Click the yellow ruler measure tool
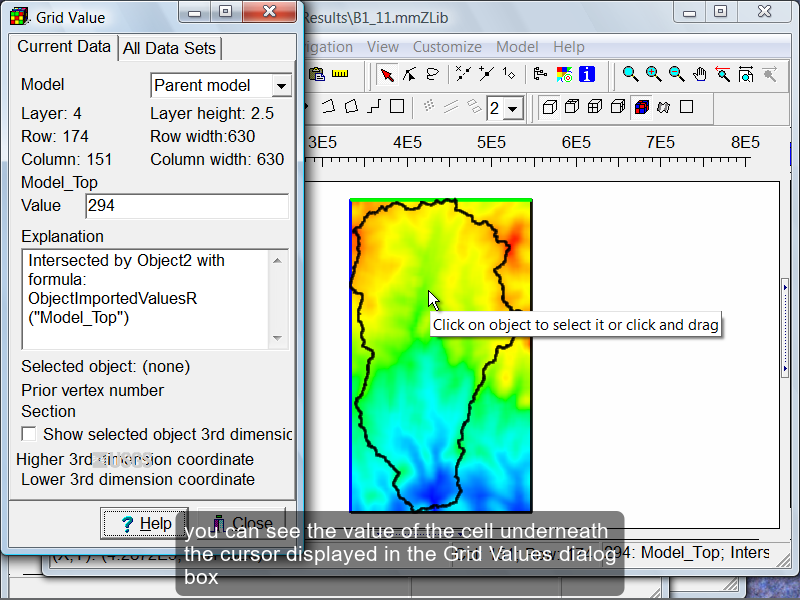 340,74
